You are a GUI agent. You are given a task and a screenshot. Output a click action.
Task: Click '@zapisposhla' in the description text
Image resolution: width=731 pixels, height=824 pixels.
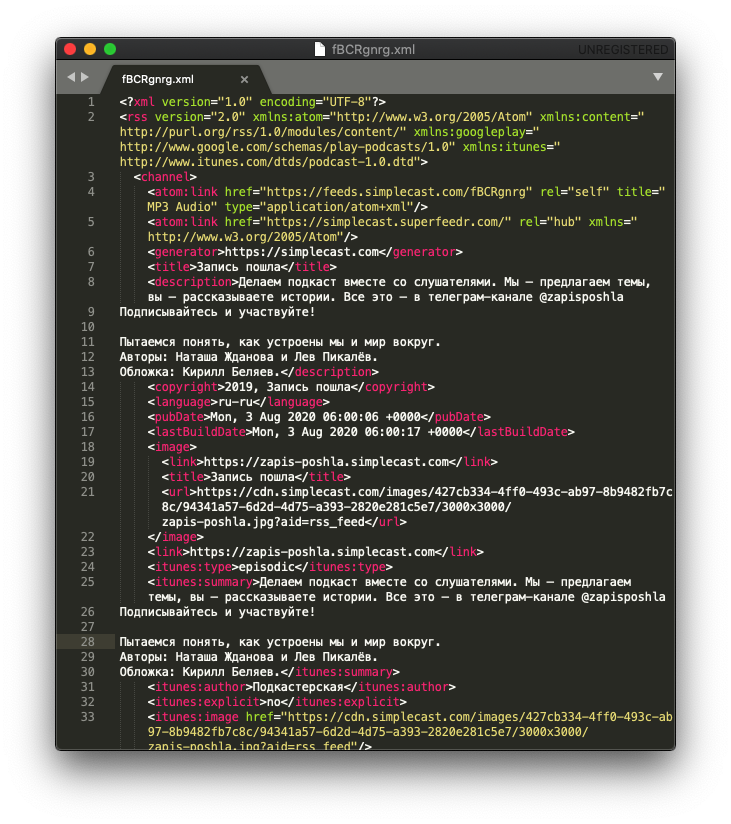(582, 297)
